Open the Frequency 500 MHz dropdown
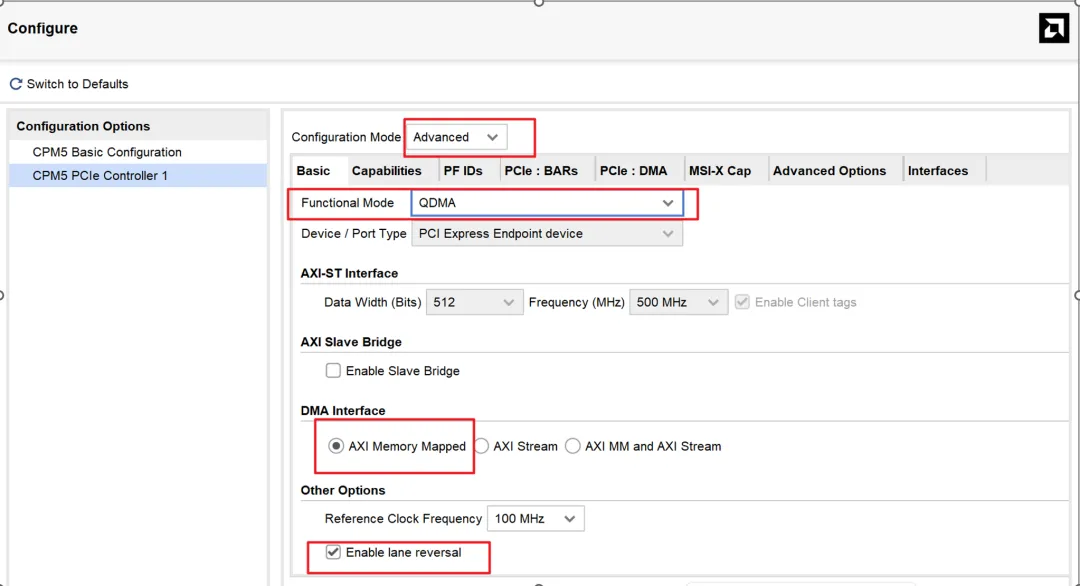Image resolution: width=1080 pixels, height=586 pixels. [x=678, y=302]
